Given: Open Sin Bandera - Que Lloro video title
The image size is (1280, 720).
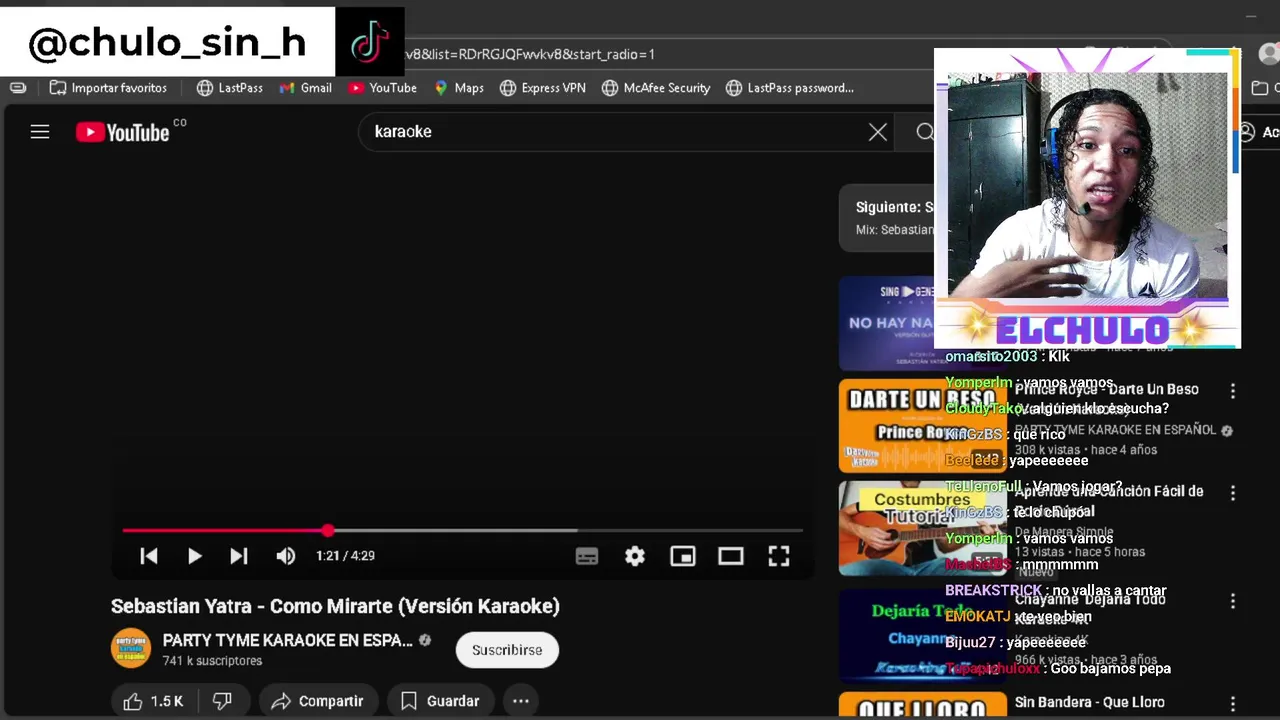Looking at the screenshot, I should point(1090,702).
